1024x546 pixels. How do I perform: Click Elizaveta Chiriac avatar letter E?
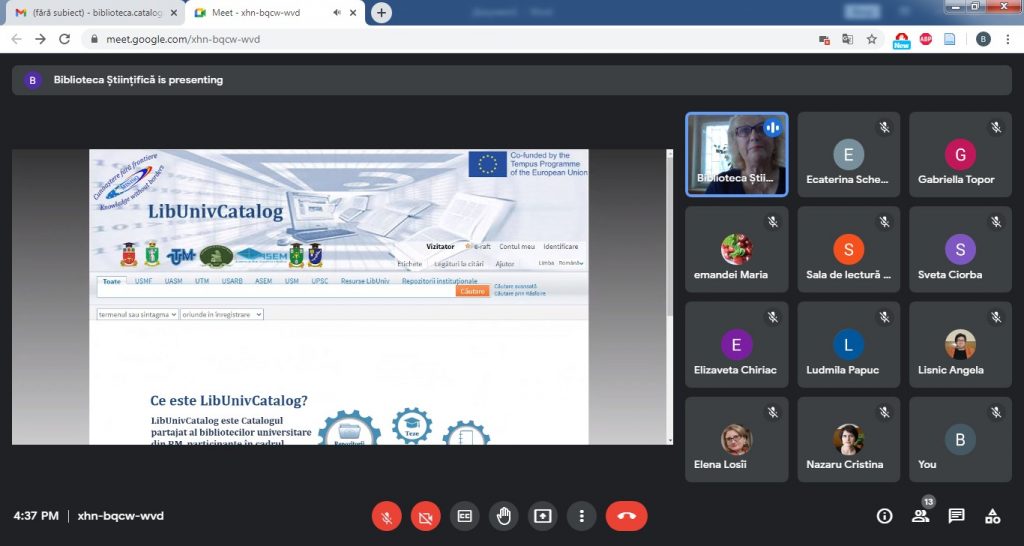[x=737, y=345]
